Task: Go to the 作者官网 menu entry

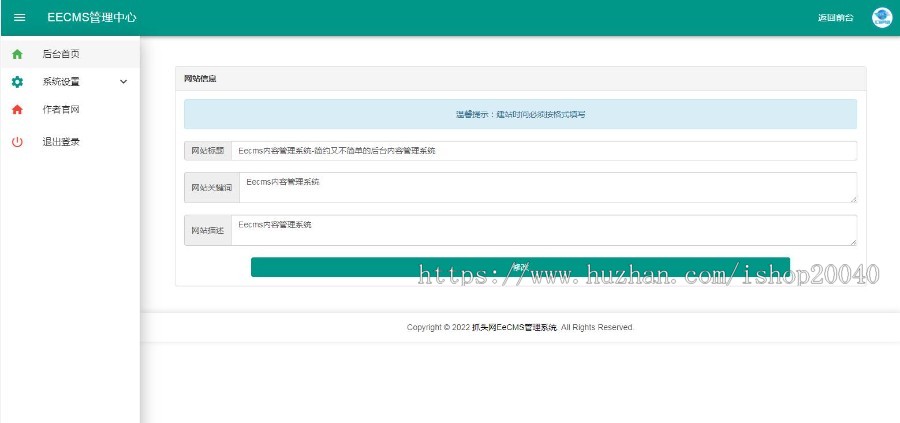Action: click(61, 110)
